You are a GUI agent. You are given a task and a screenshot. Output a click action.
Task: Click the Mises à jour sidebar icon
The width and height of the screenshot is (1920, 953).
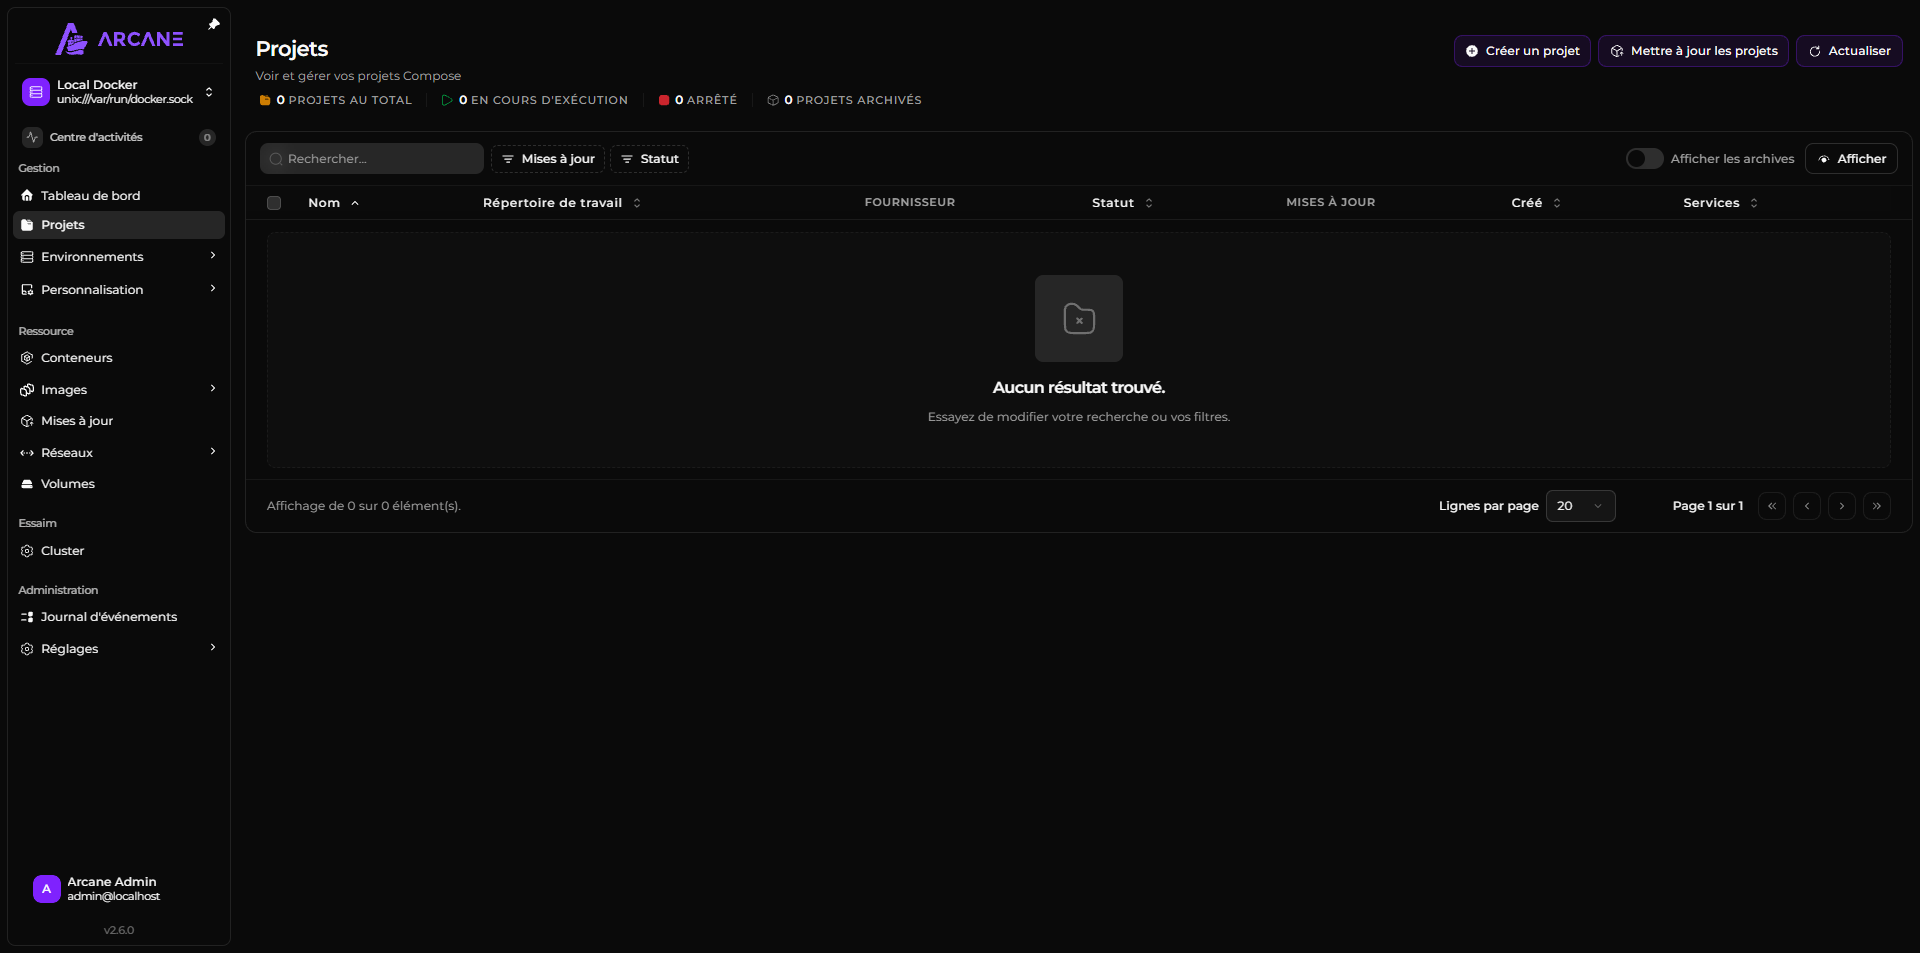pos(27,421)
